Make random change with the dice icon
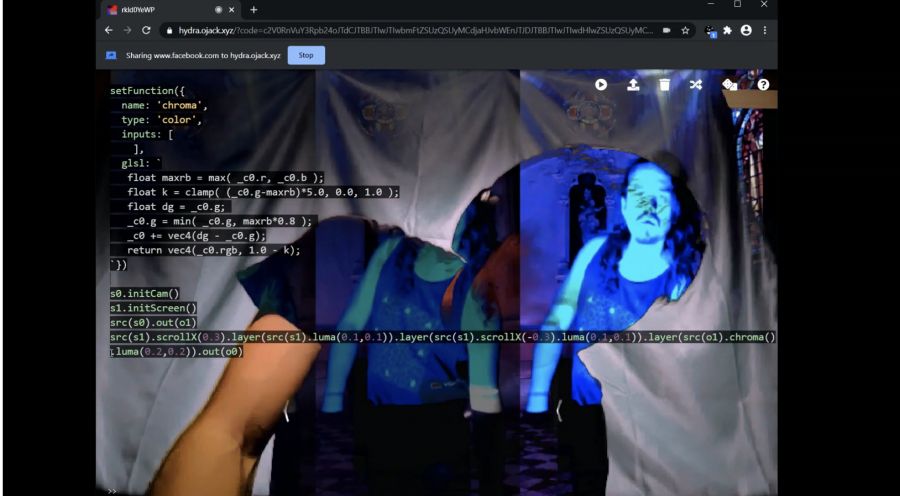 [729, 84]
